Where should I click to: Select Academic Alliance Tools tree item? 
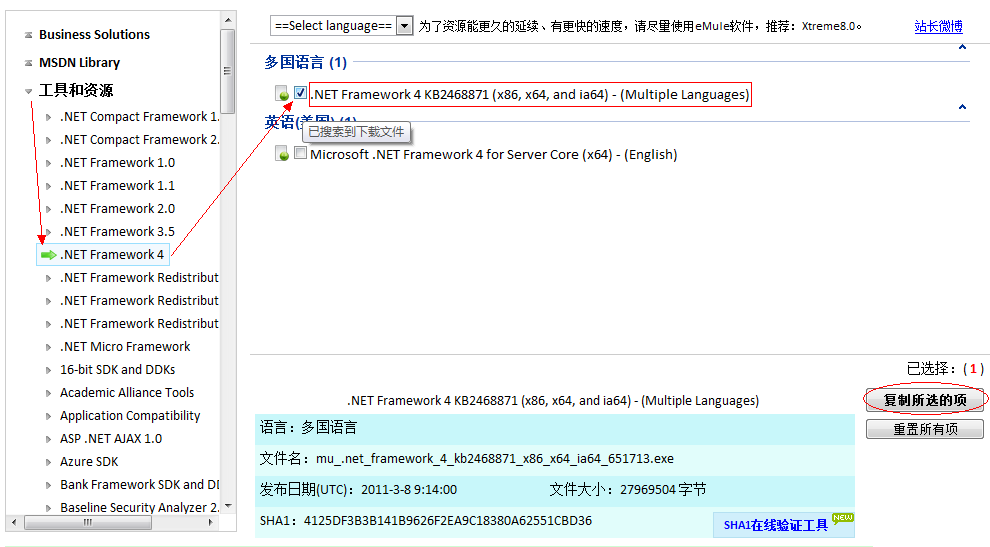click(127, 392)
